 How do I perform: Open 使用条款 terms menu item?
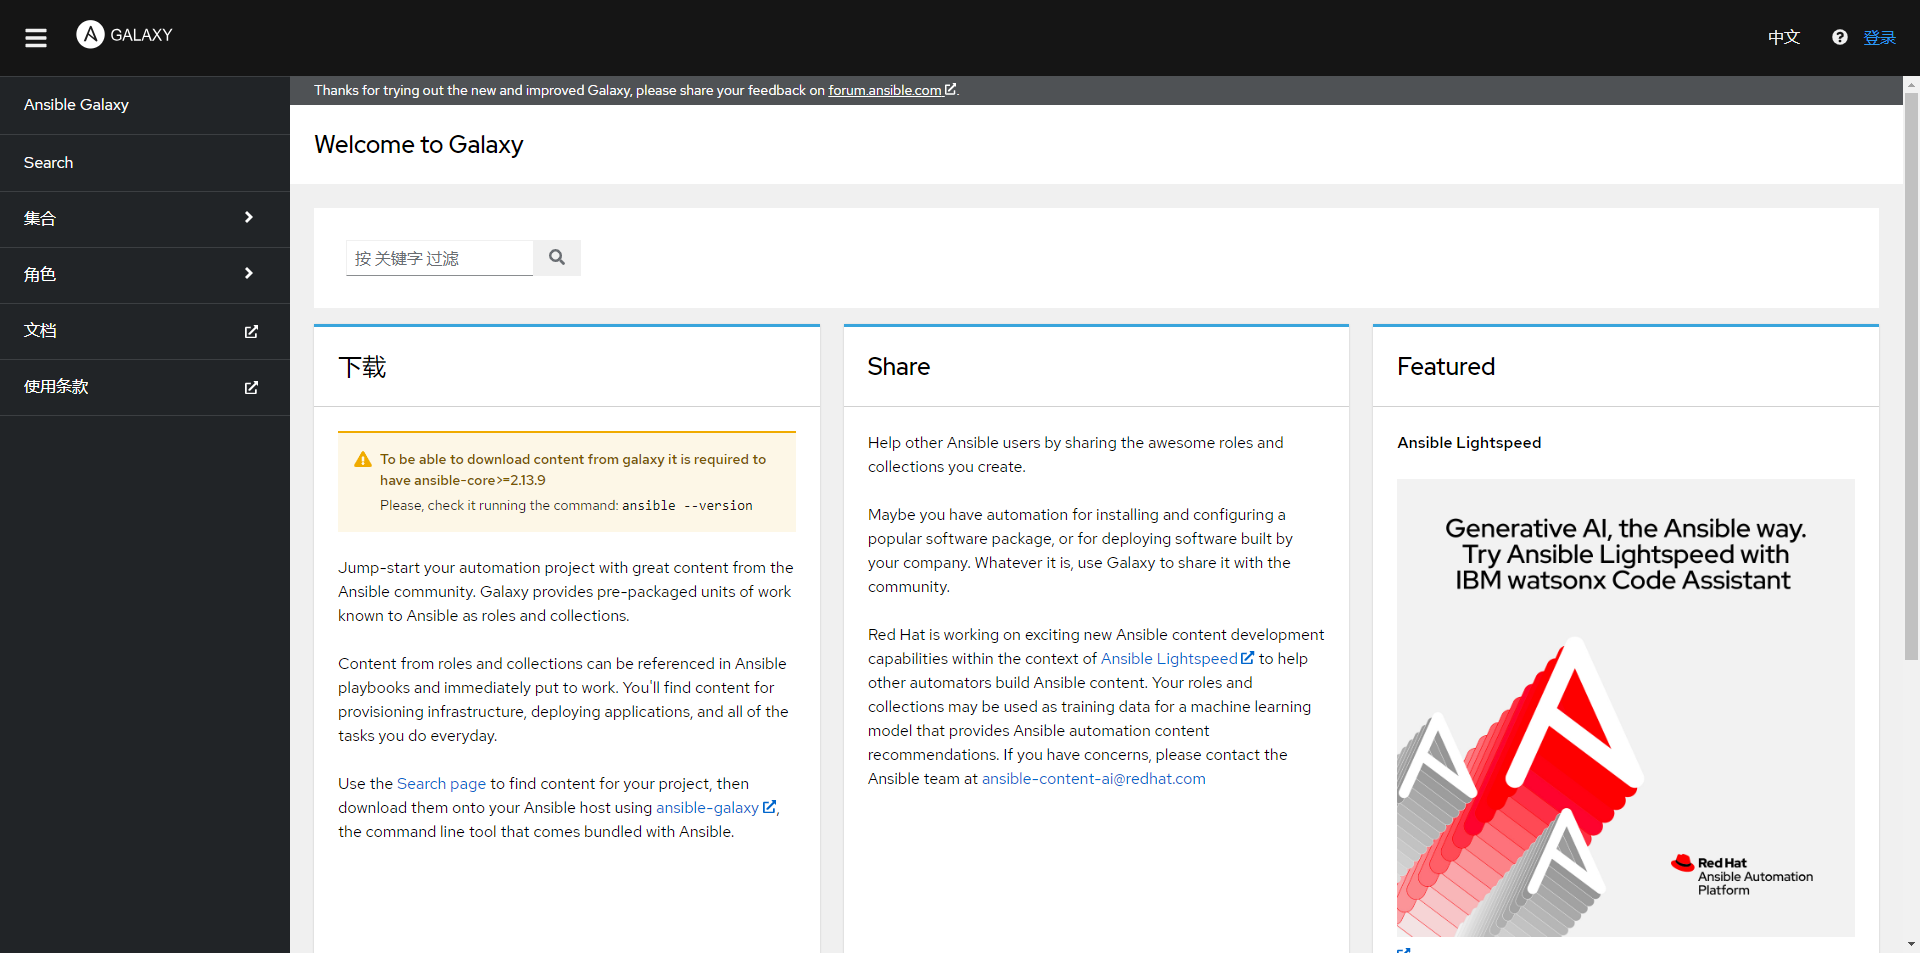[145, 387]
